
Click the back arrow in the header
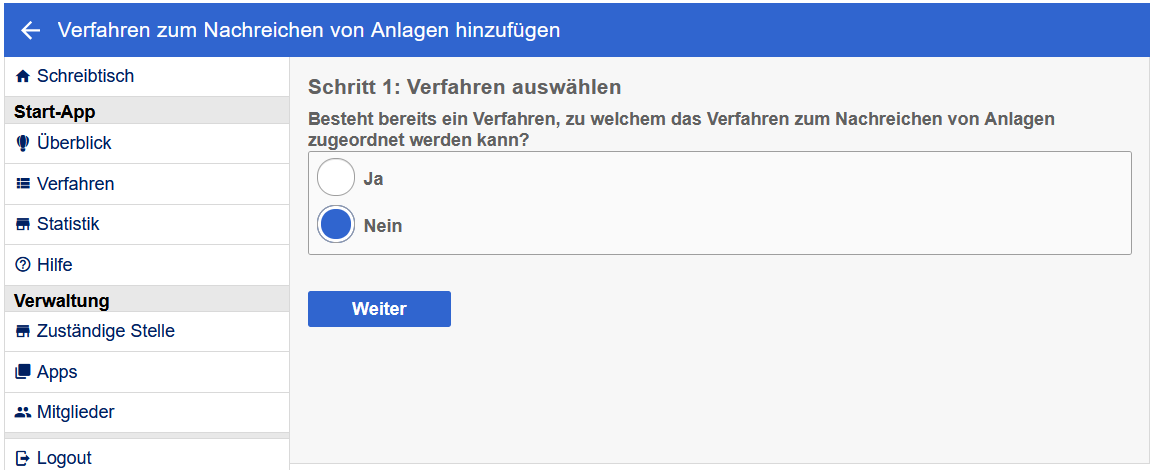click(30, 31)
